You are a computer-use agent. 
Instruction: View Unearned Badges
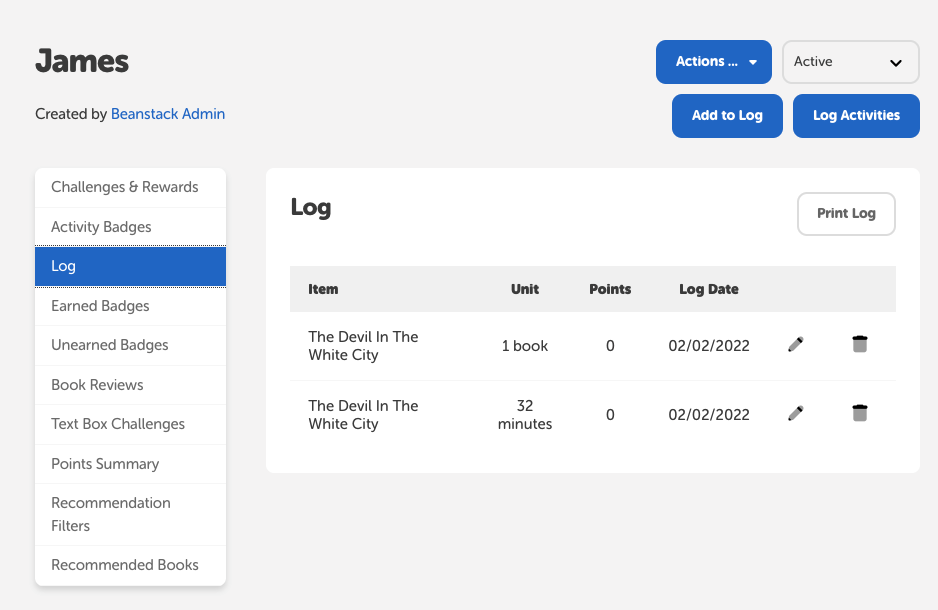tap(130, 345)
